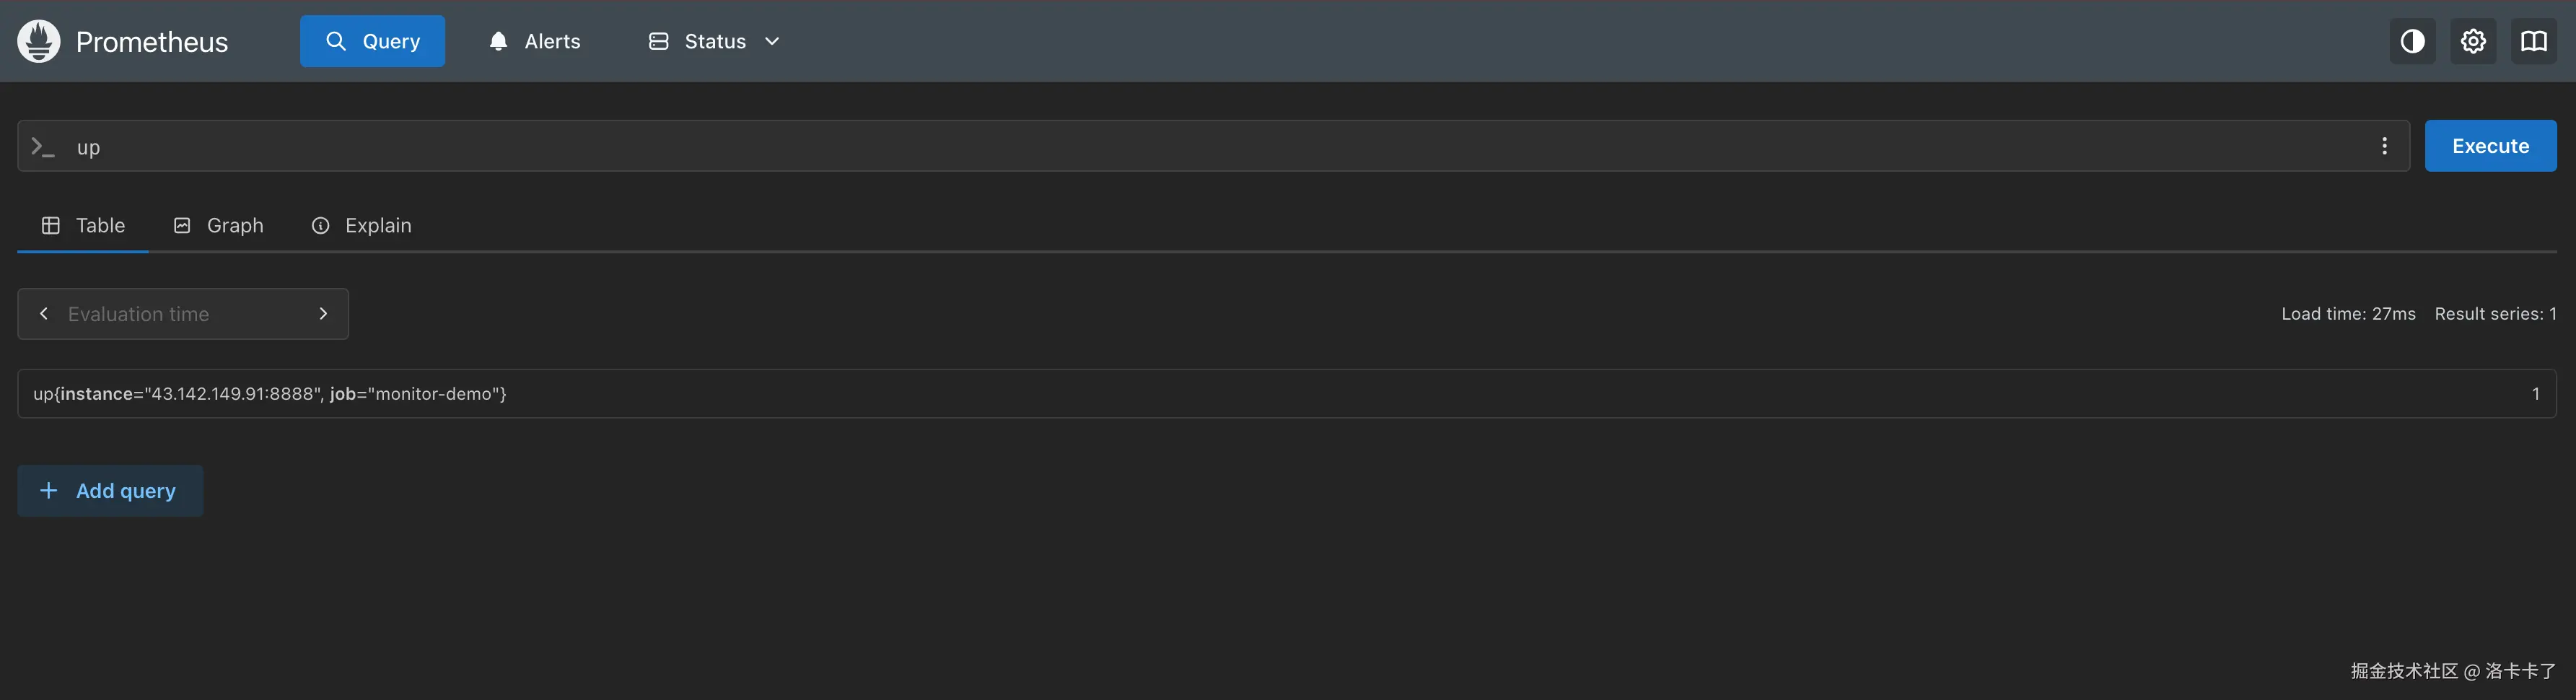Click the Evaluation time input field
Screen dimensions: 2576x700
click(180, 314)
